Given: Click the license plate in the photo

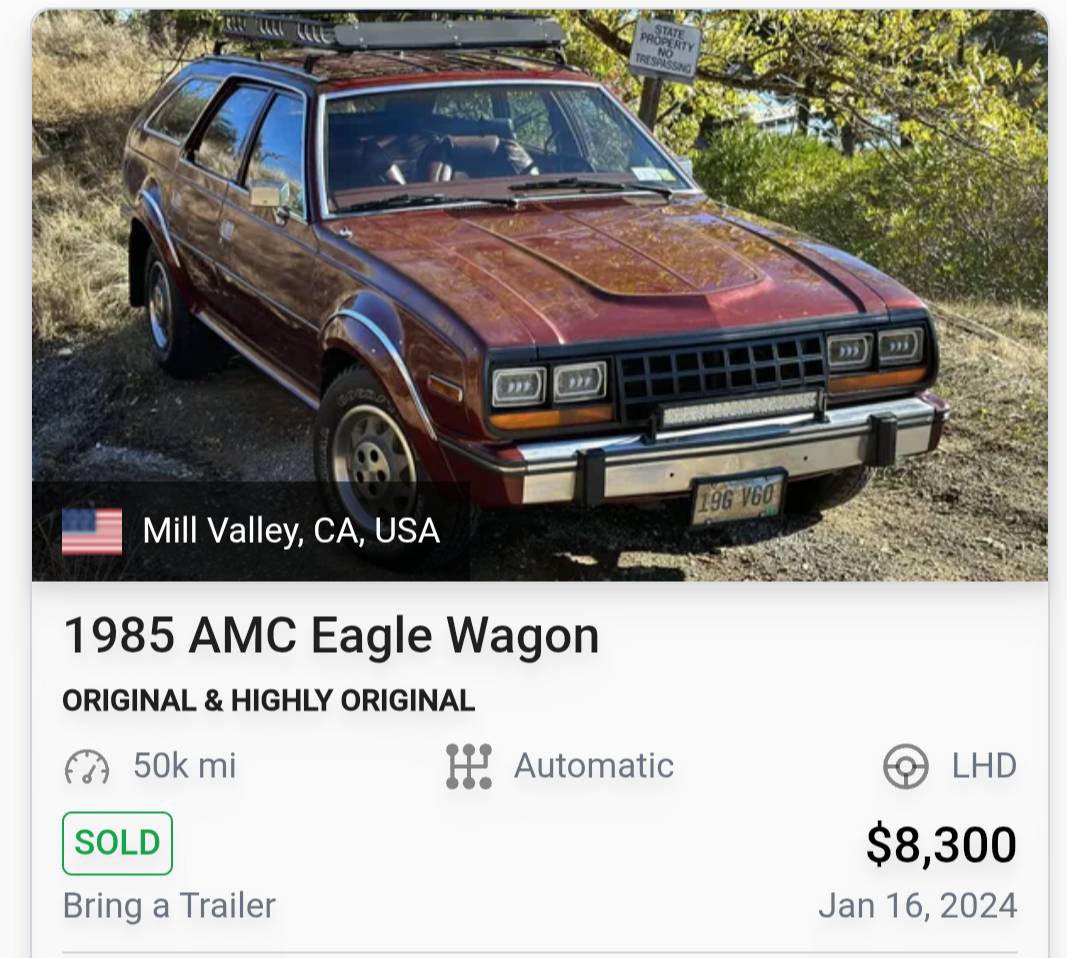Looking at the screenshot, I should pyautogui.click(x=738, y=499).
